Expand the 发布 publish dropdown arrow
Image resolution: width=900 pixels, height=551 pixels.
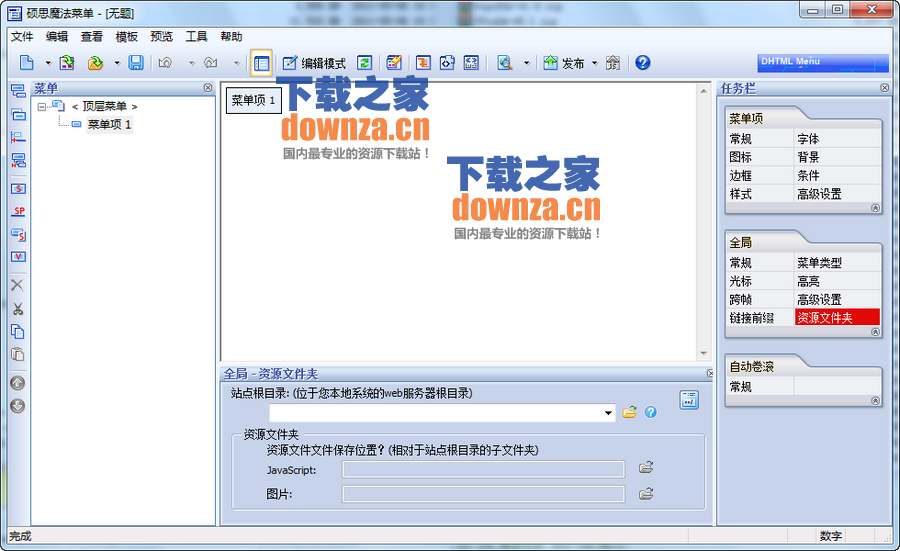(x=595, y=63)
